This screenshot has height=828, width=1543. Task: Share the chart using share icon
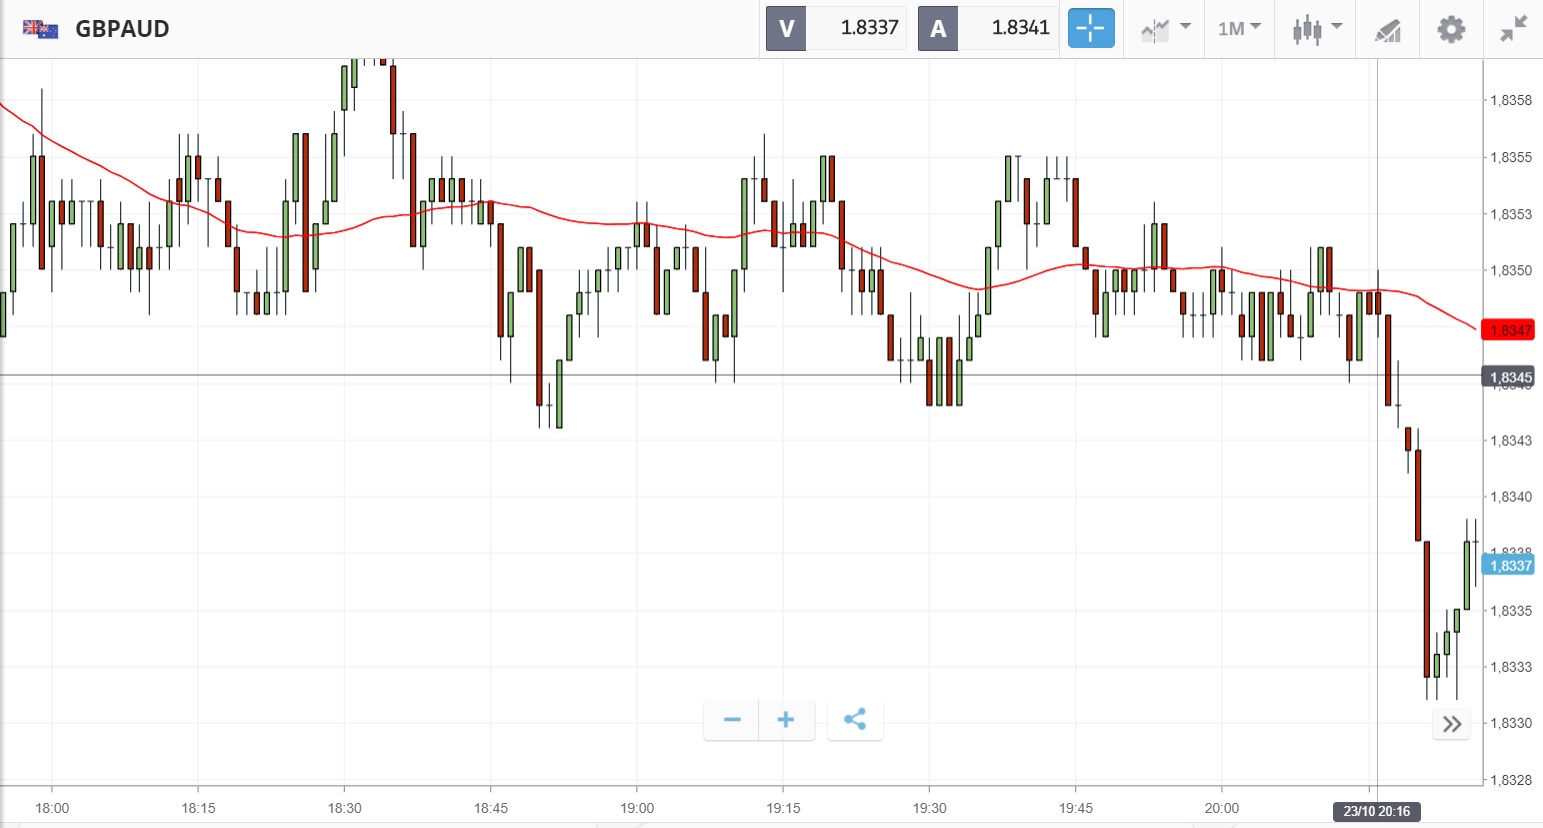point(855,719)
